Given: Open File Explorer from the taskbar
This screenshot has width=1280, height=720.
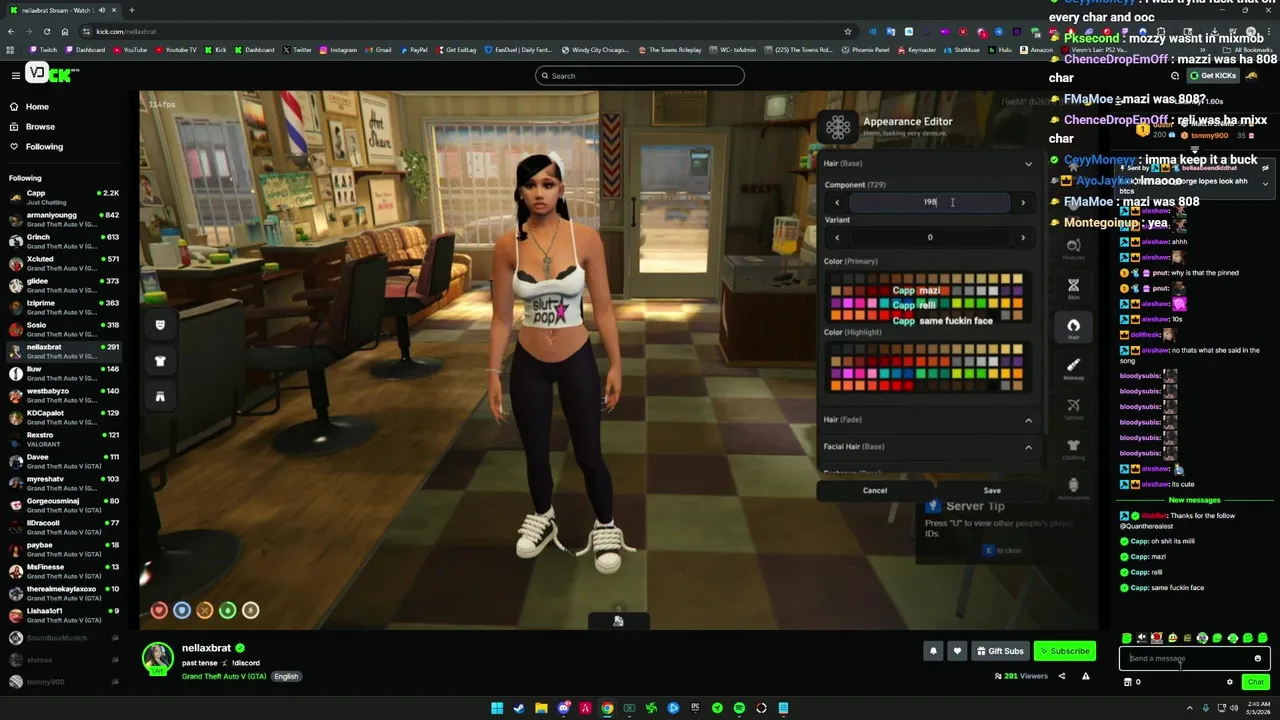Looking at the screenshot, I should [x=541, y=708].
